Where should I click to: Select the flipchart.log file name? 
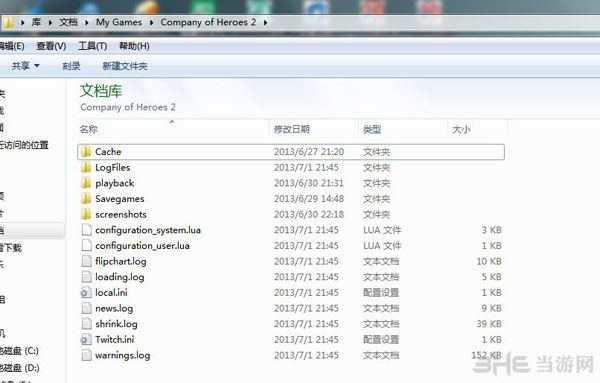(x=121, y=262)
